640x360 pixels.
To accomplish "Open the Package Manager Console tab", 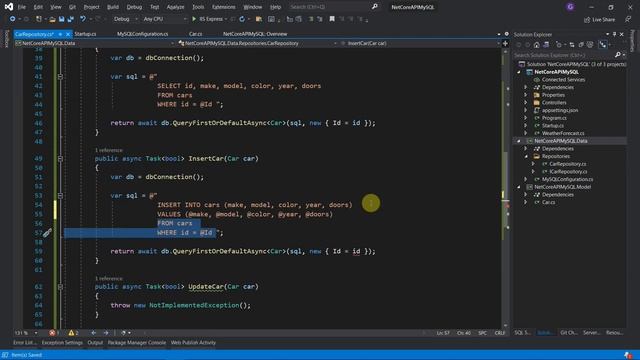I will click(x=137, y=343).
